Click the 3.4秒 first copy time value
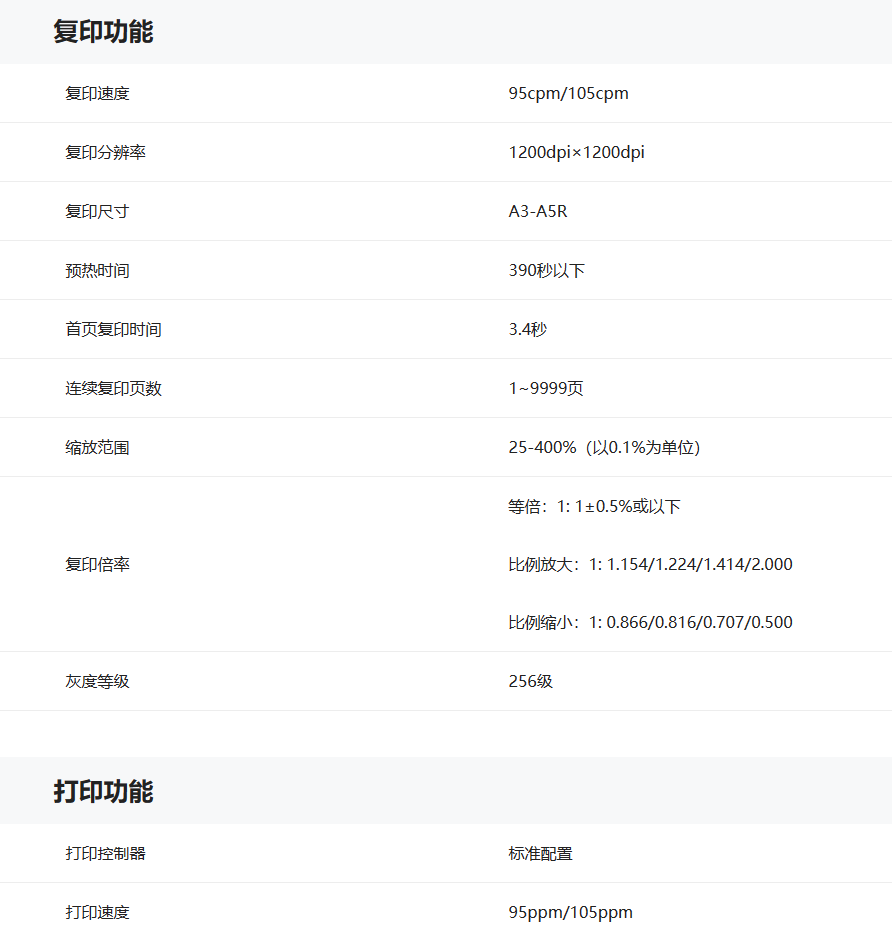The image size is (892, 928). pos(527,330)
